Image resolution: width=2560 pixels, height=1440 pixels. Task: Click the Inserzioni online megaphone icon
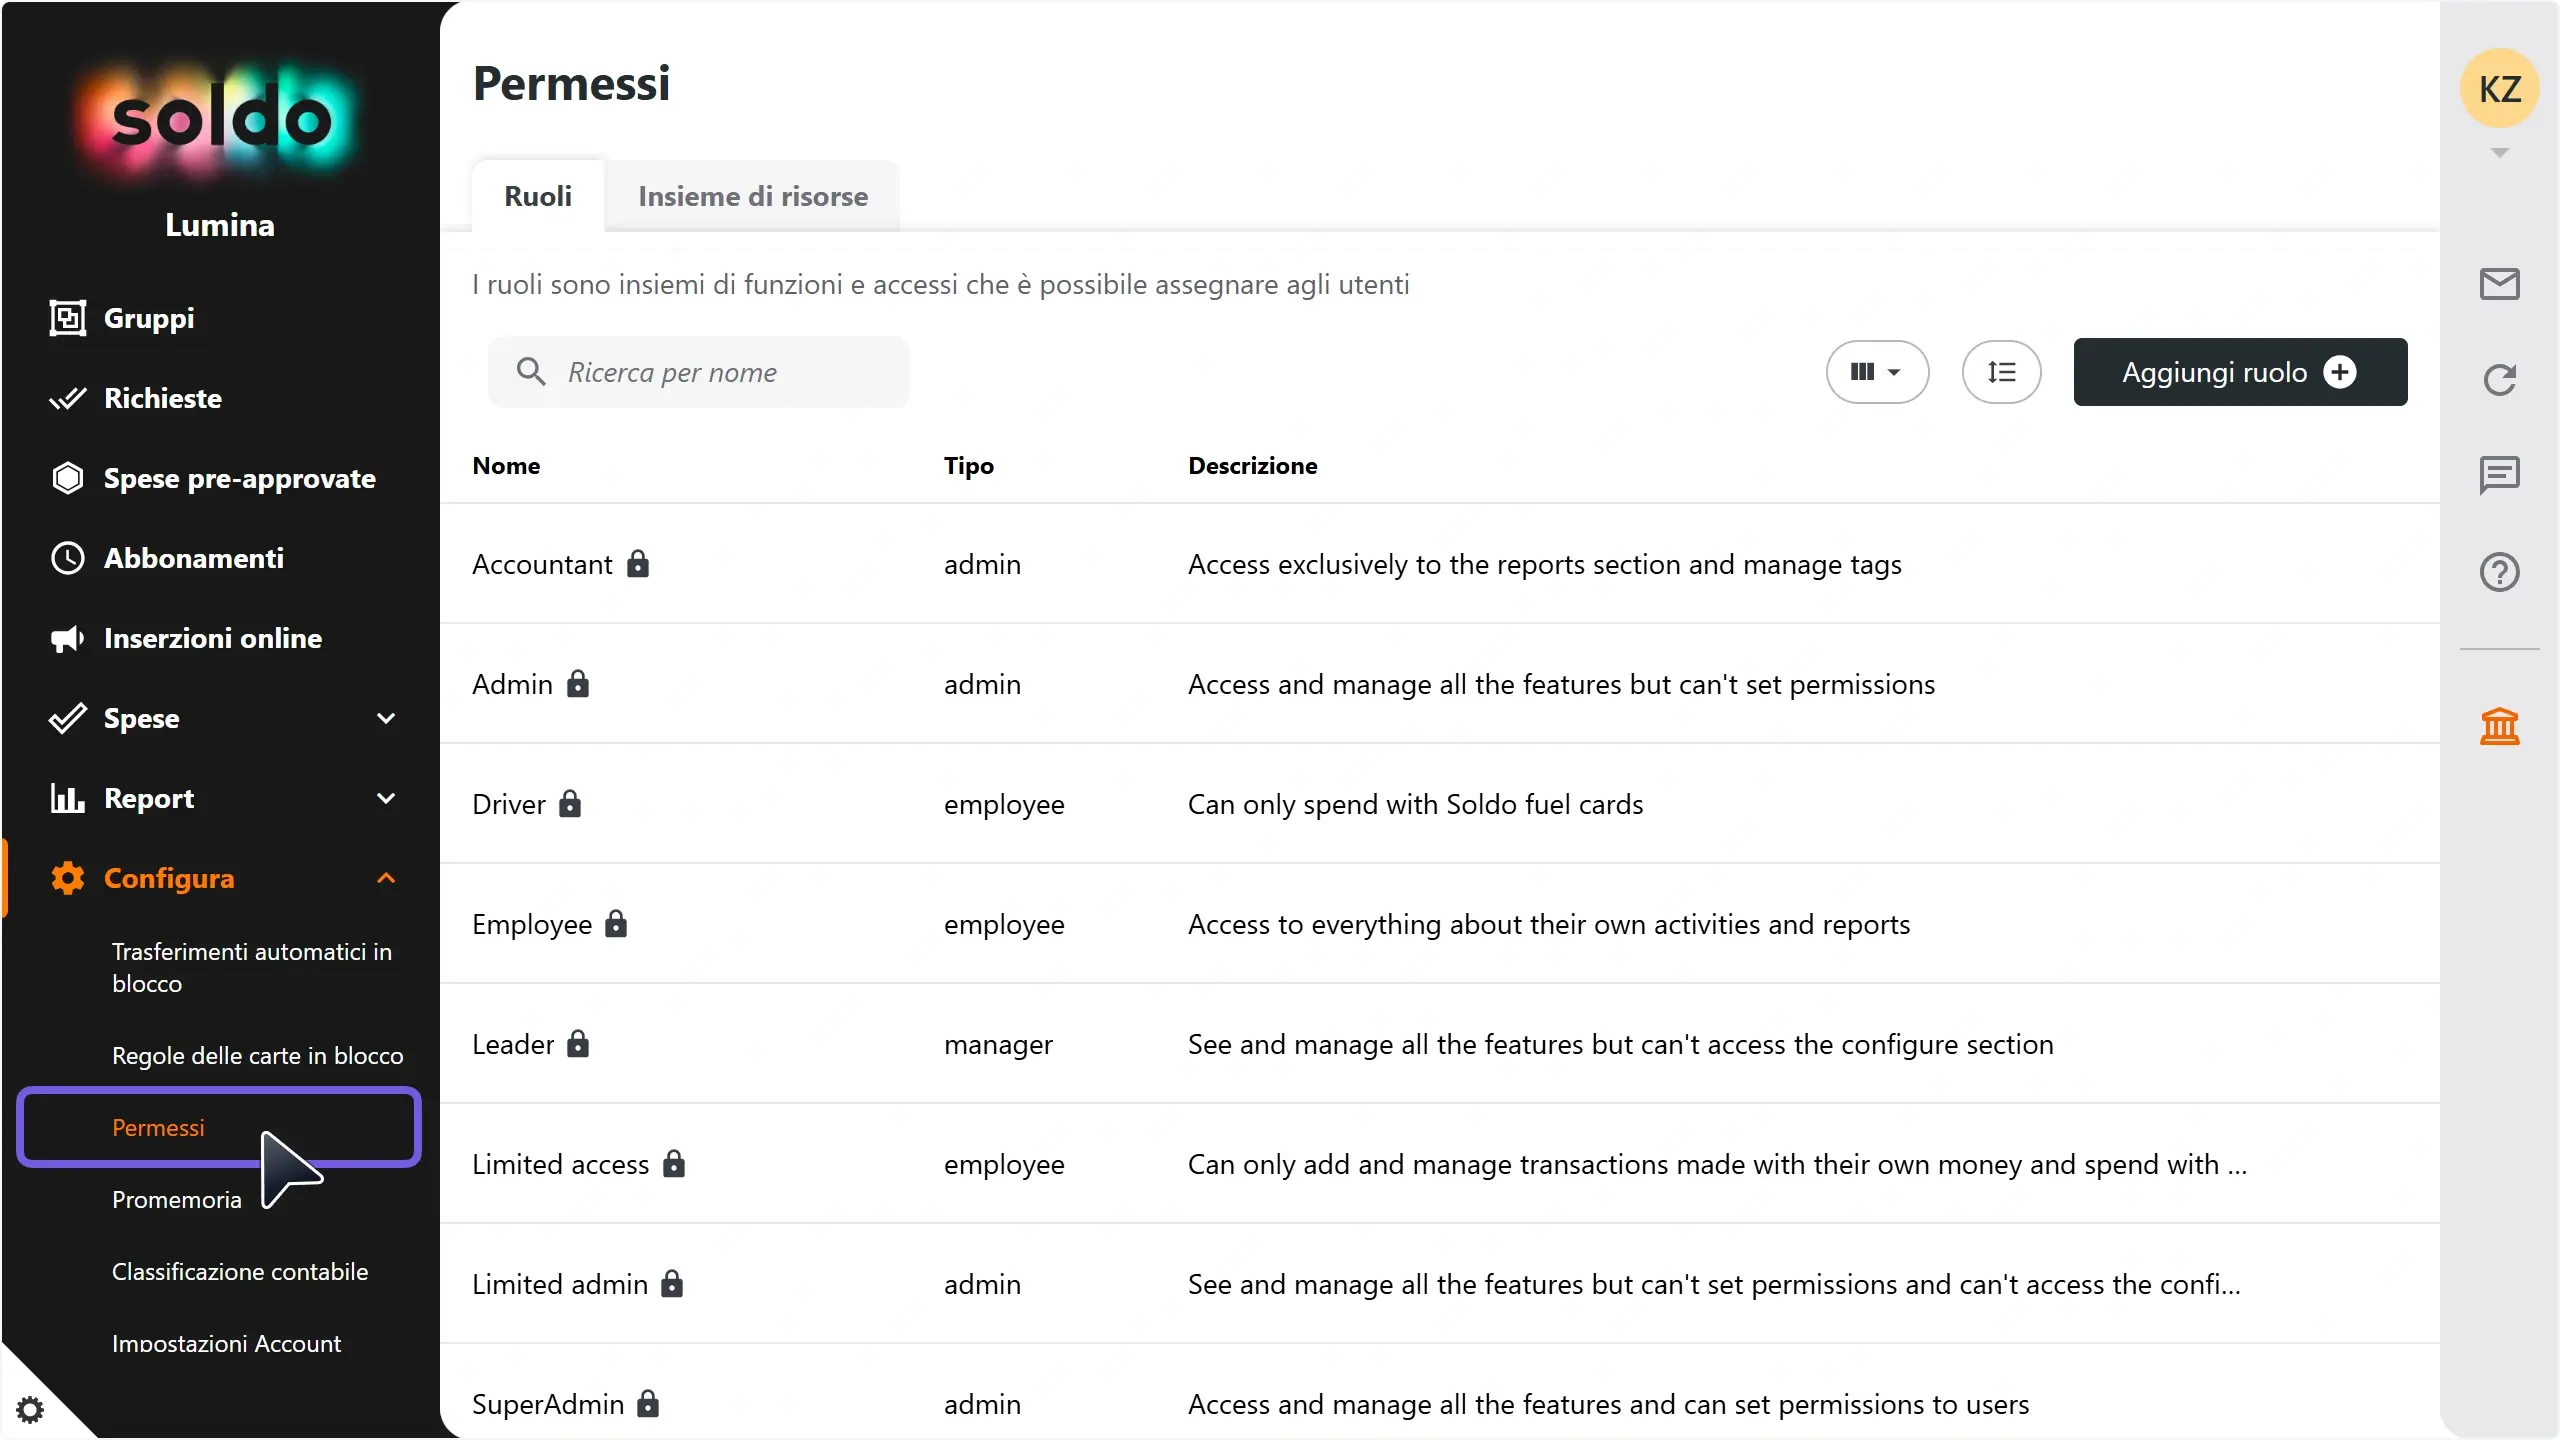click(68, 638)
